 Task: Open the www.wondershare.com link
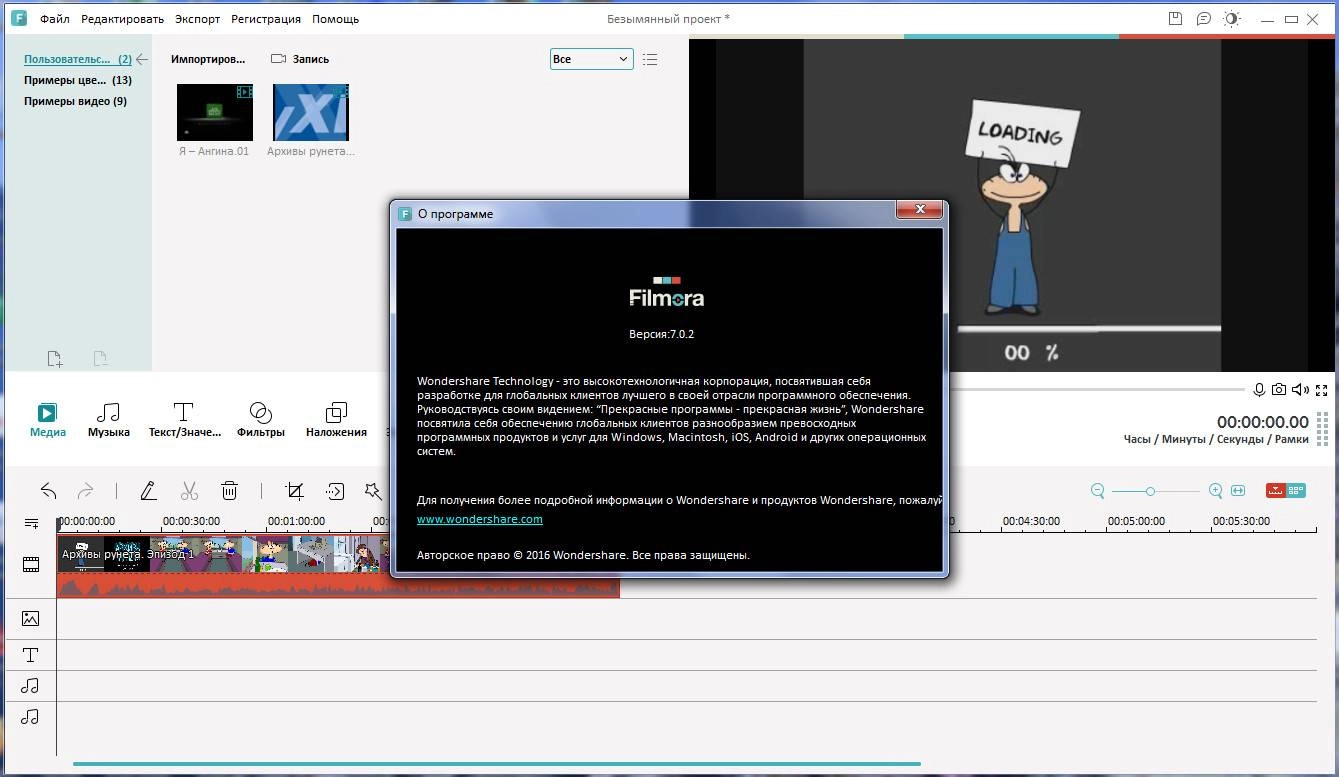[480, 519]
